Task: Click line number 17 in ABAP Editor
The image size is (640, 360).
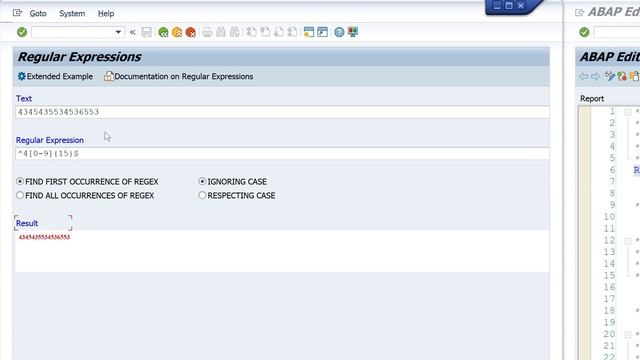Action: click(x=609, y=299)
